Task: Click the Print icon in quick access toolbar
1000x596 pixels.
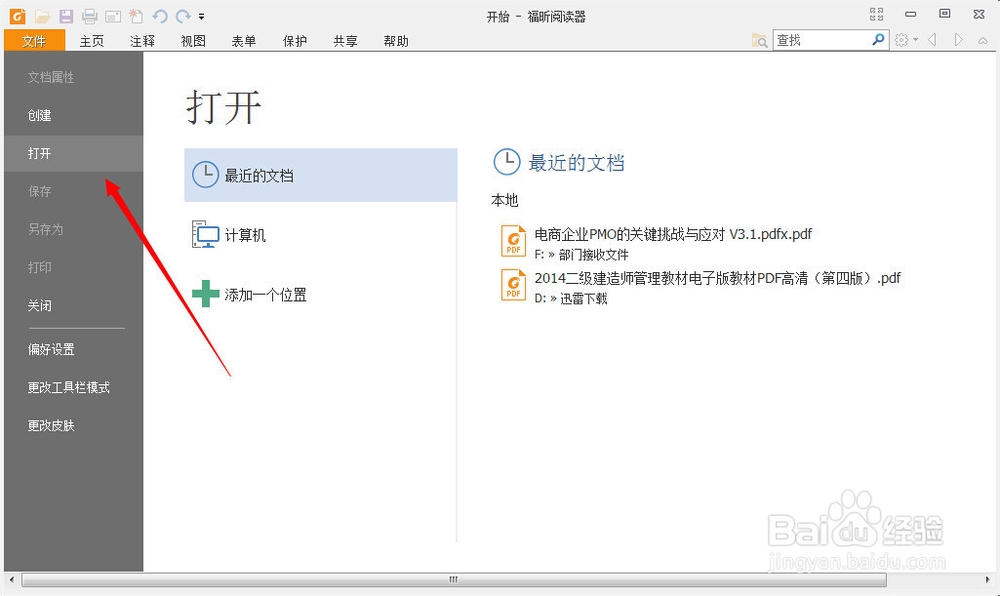Action: point(89,17)
